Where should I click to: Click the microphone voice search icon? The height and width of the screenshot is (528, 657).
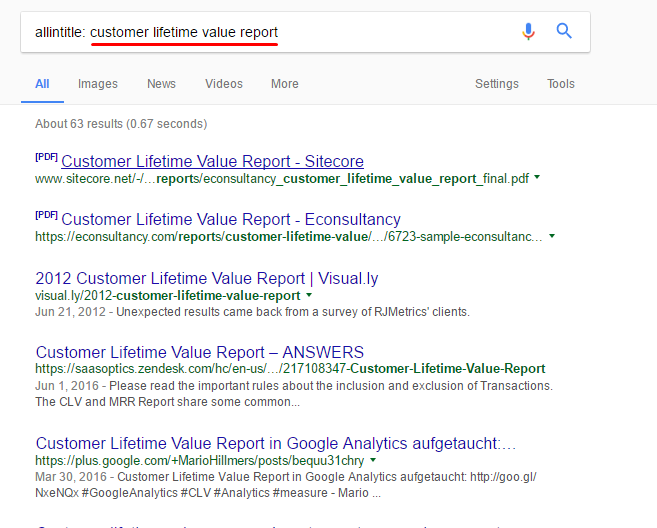(528, 31)
